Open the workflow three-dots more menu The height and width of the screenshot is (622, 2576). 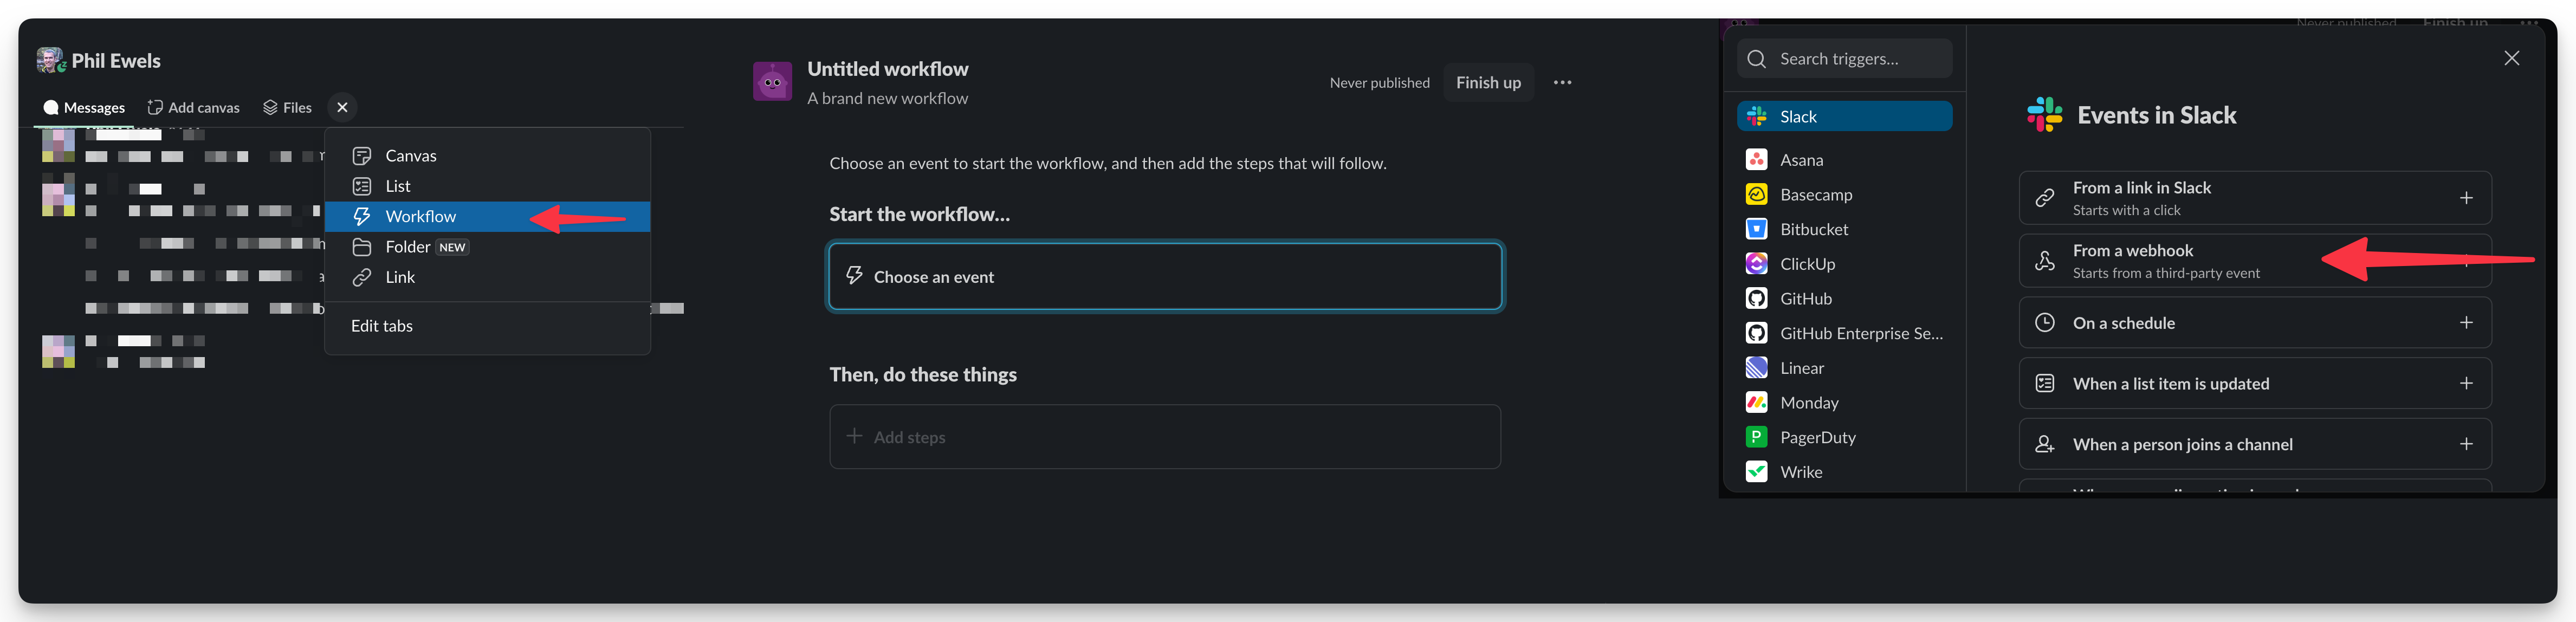(x=1562, y=82)
